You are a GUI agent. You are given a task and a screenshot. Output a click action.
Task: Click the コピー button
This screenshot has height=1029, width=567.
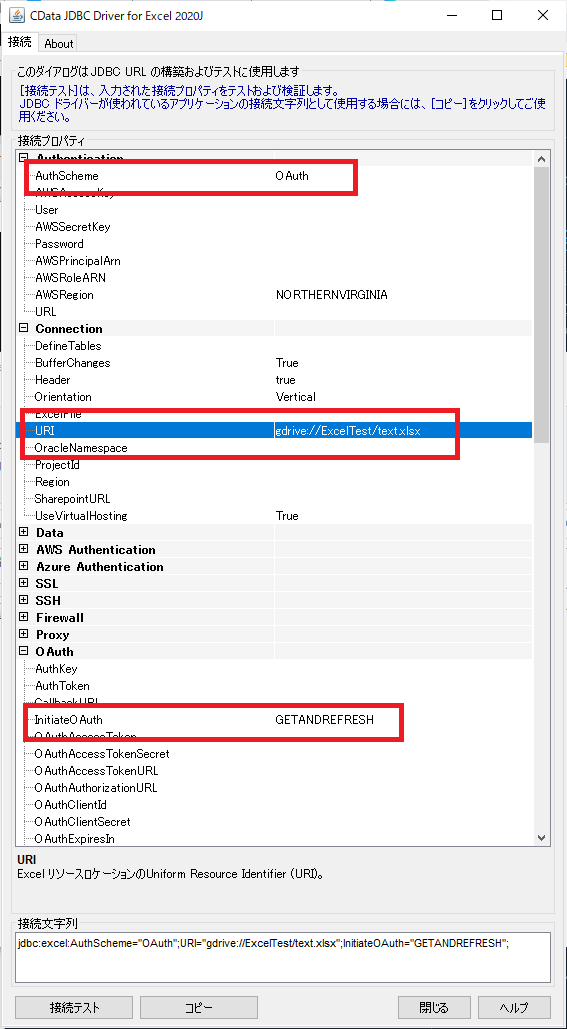(199, 1007)
